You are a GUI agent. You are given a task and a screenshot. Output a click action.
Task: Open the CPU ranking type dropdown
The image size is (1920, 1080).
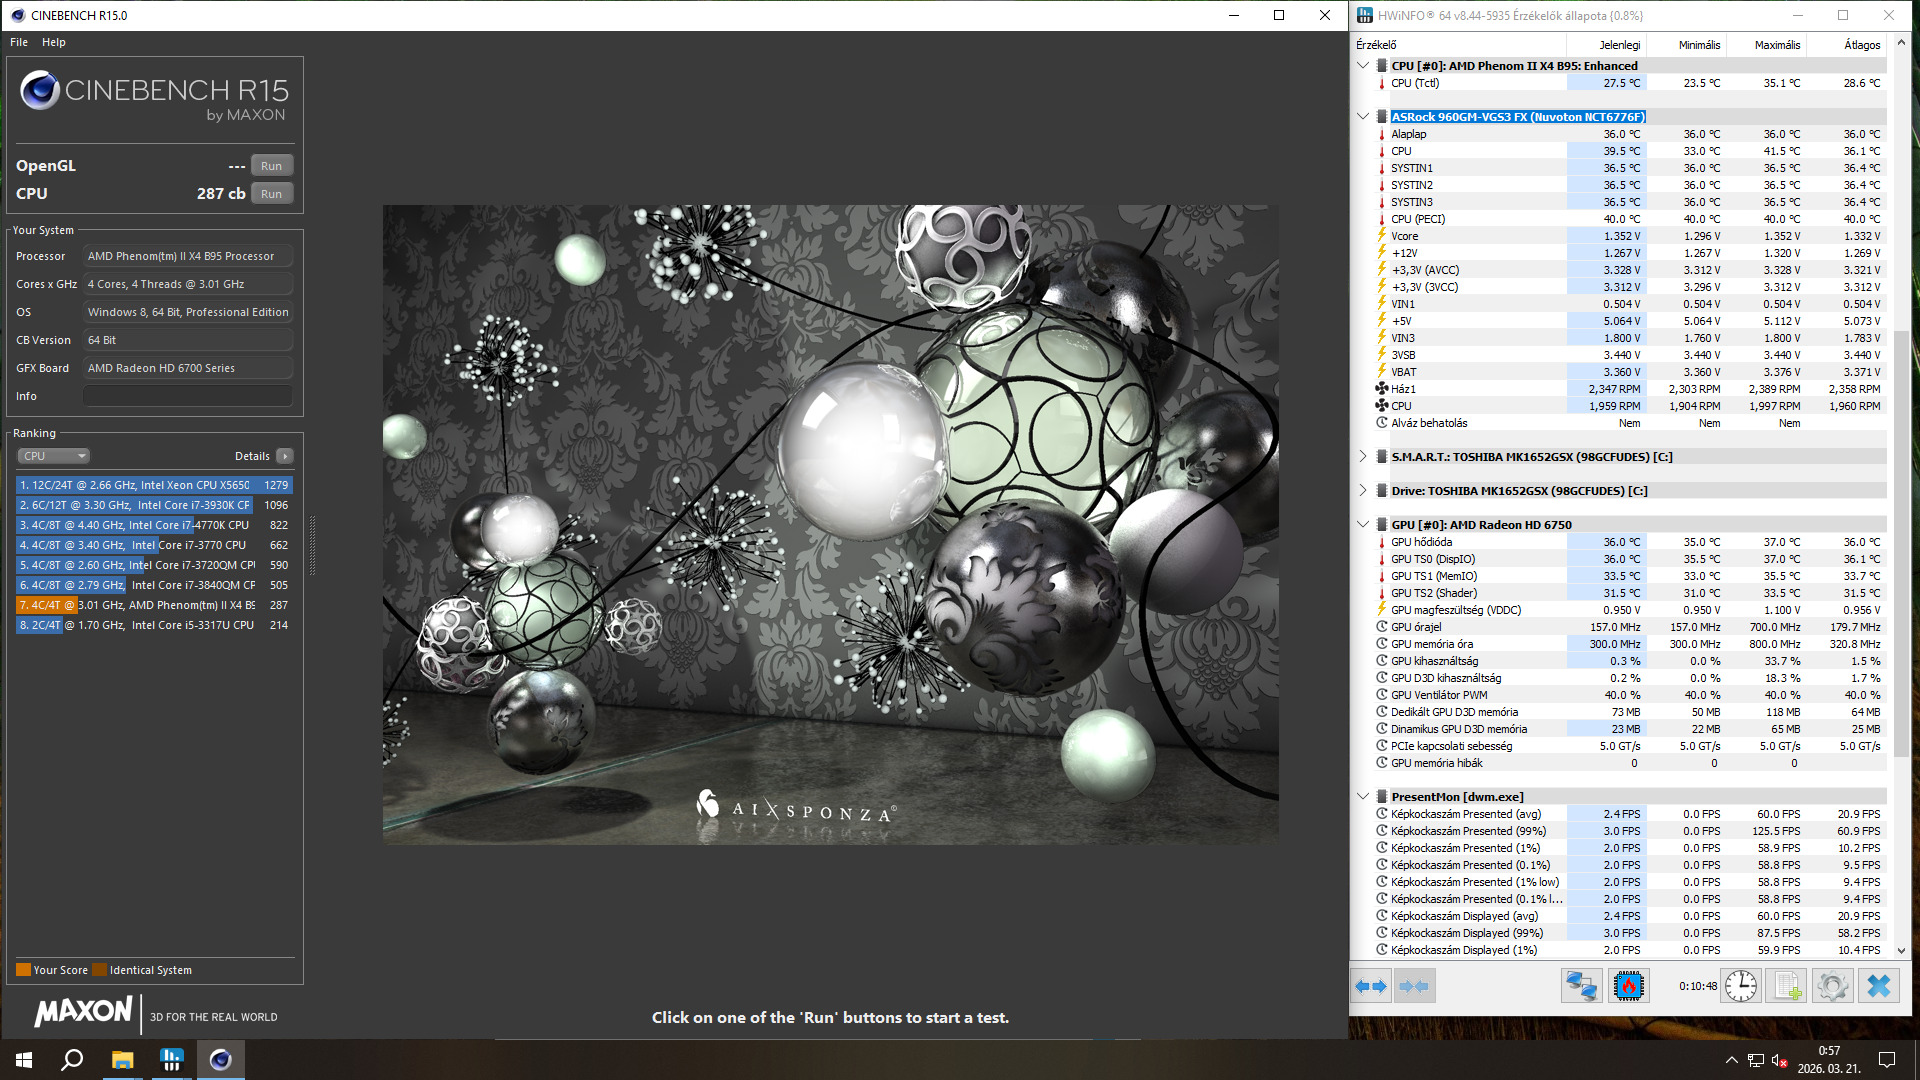click(54, 456)
